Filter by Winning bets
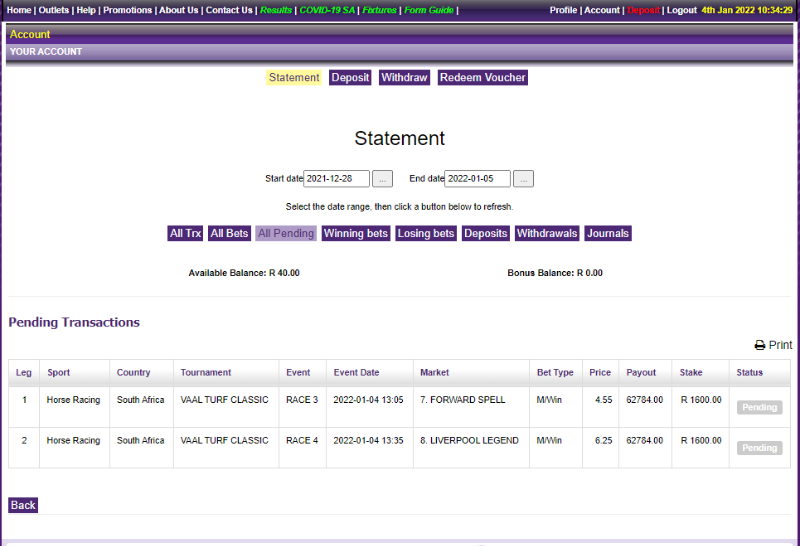 pos(355,234)
